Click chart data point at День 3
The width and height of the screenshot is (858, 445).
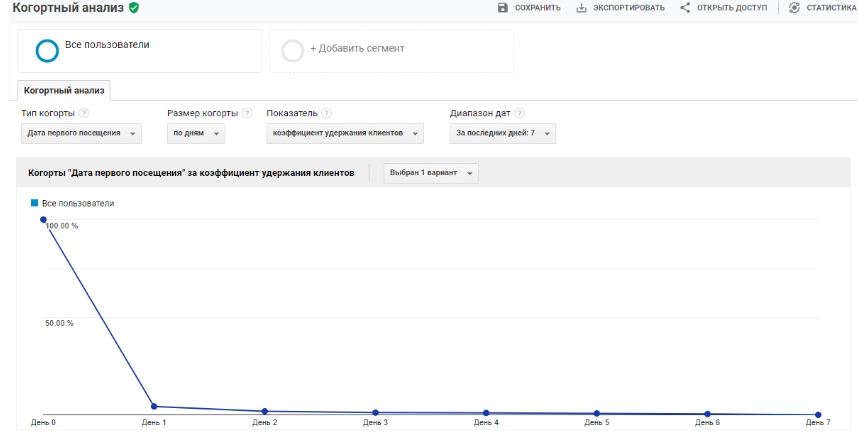coord(375,412)
